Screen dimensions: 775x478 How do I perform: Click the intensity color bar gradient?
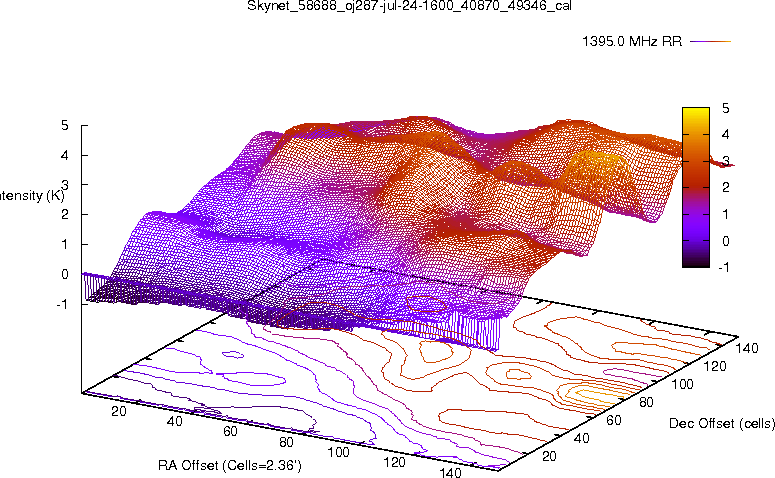coord(695,187)
